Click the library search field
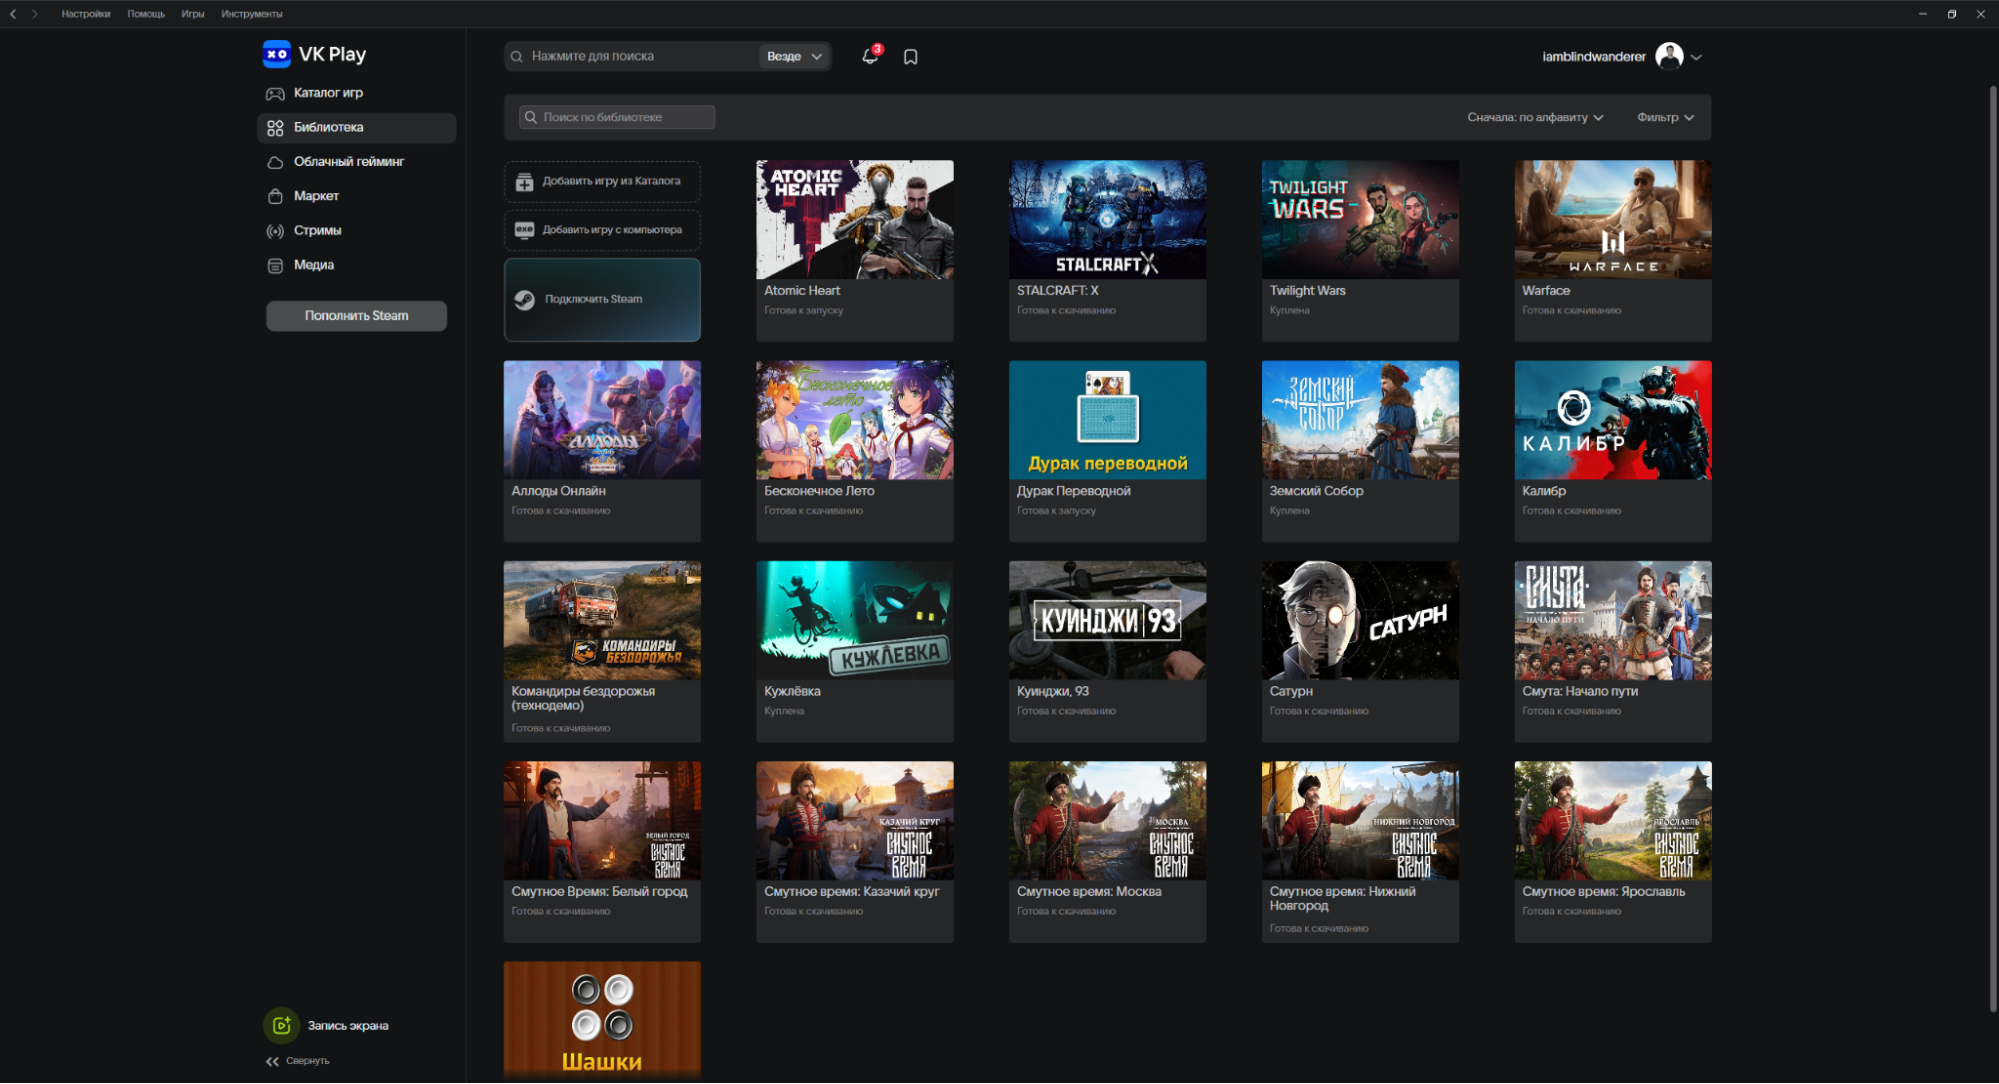 pos(617,117)
